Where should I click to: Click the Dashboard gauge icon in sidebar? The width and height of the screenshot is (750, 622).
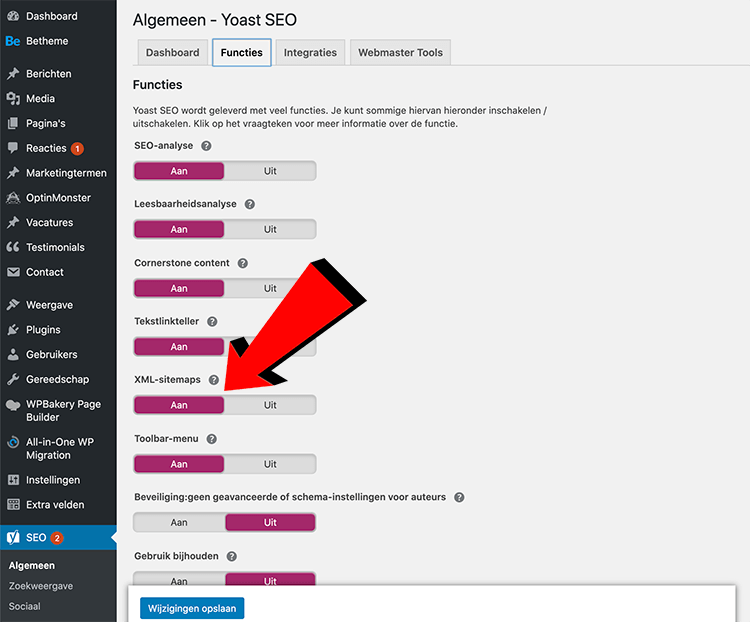click(13, 16)
